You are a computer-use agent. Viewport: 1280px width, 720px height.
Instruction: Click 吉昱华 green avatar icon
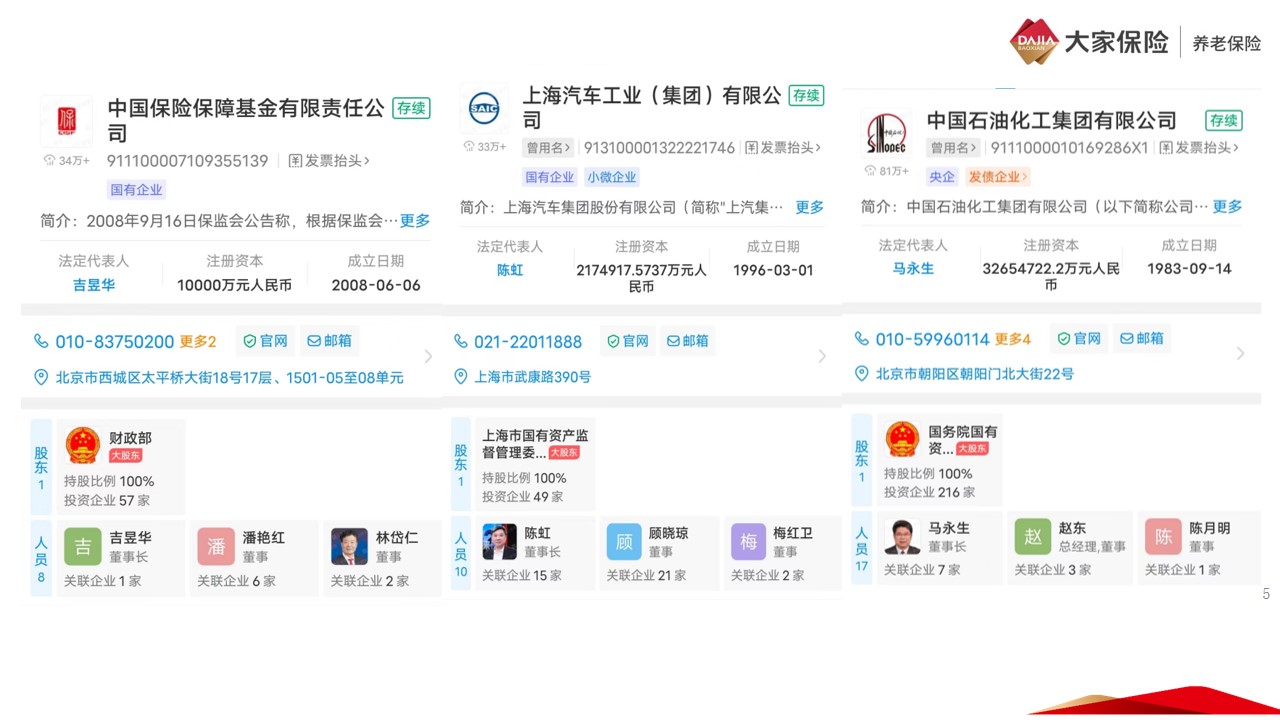(83, 546)
